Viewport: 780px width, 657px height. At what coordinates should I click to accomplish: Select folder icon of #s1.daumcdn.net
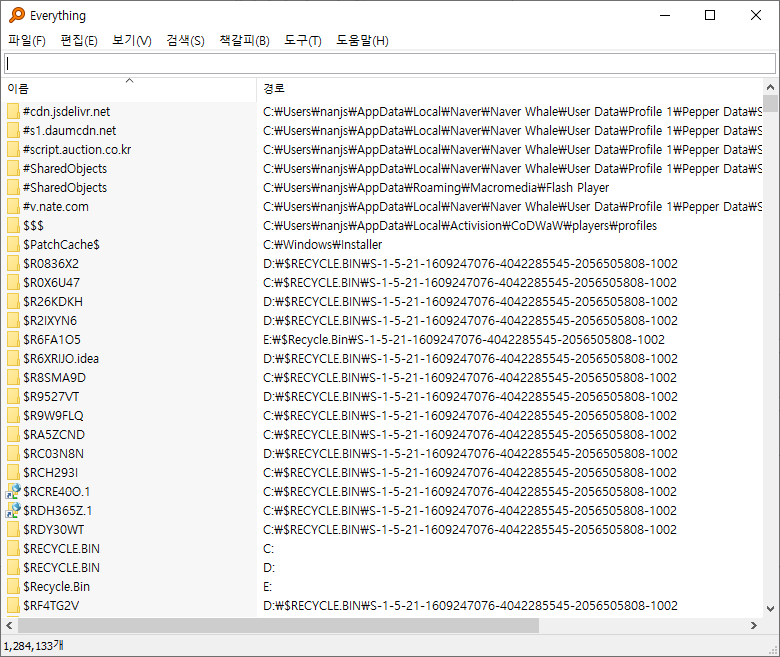tap(13, 130)
